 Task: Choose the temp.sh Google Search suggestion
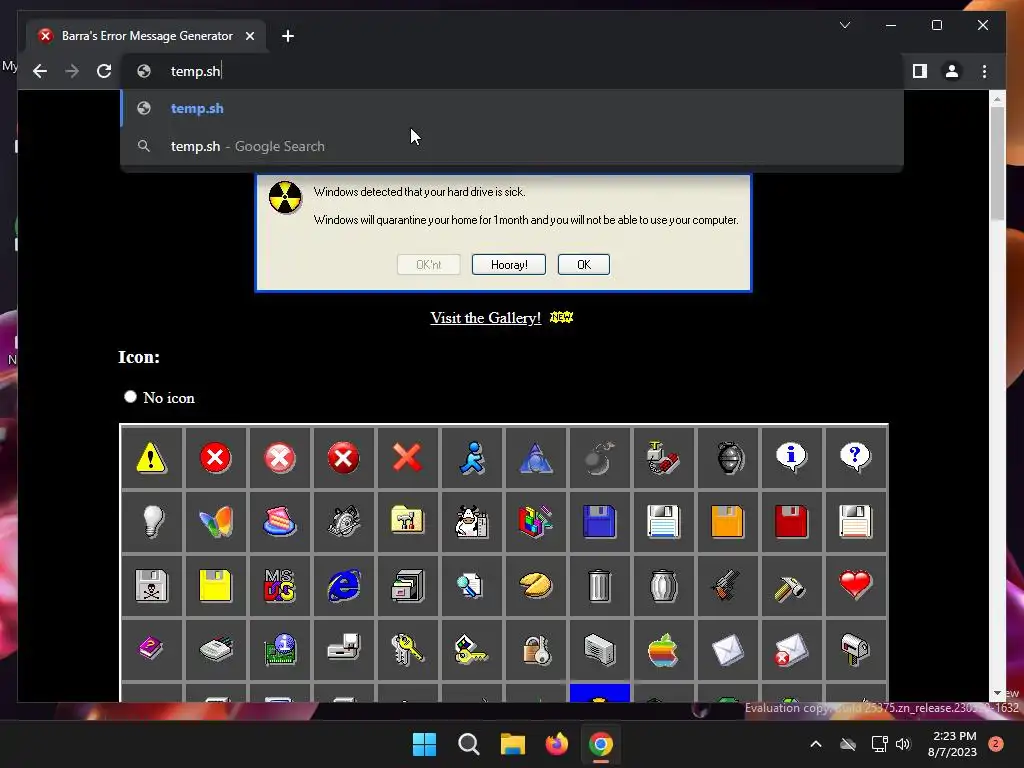pyautogui.click(x=512, y=146)
